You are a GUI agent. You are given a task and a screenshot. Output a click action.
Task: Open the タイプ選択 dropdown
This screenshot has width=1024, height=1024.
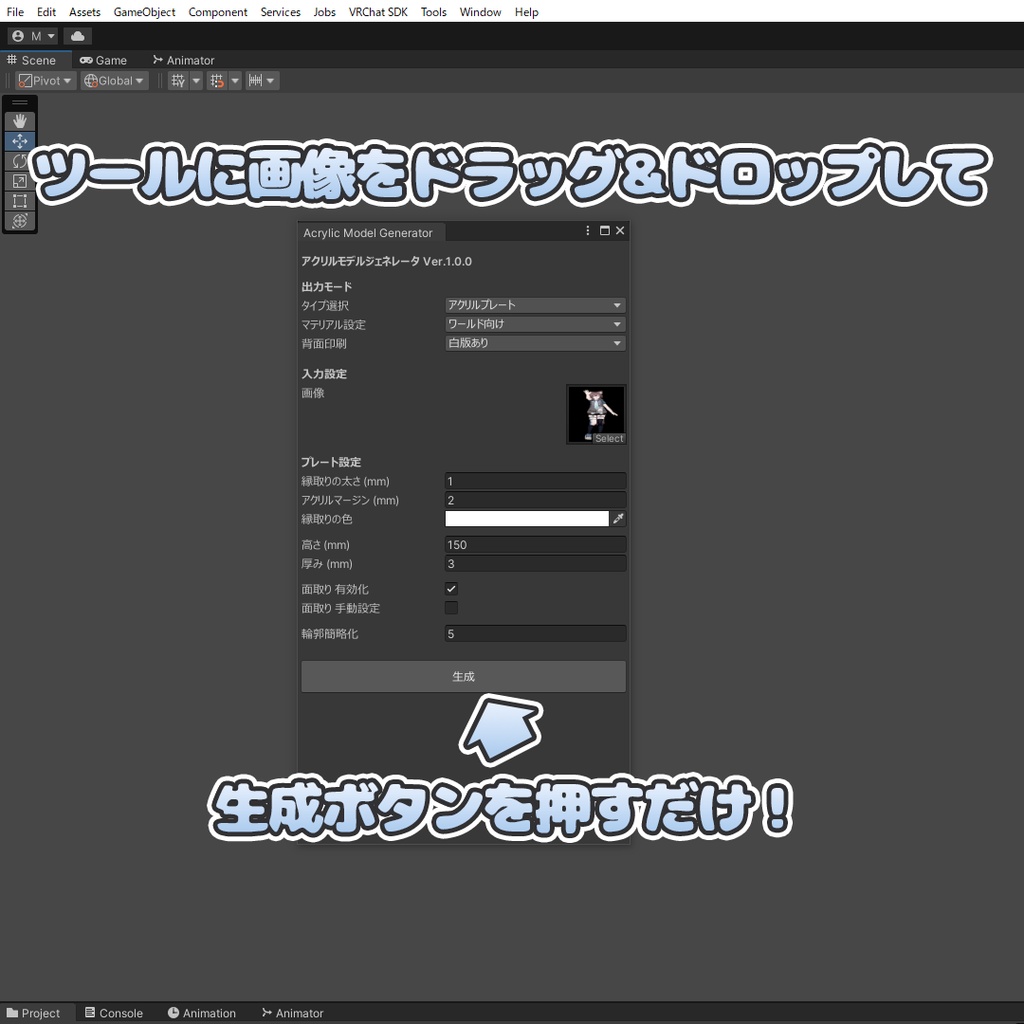(535, 305)
